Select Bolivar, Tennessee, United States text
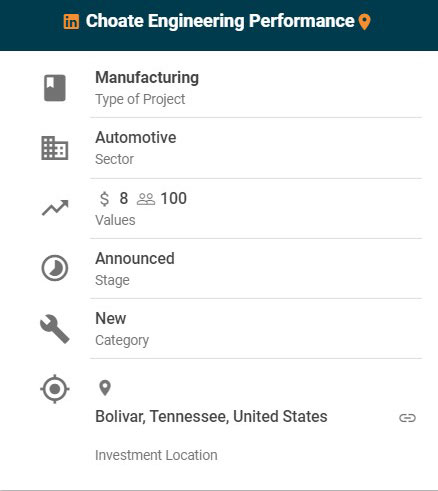This screenshot has width=438, height=491. 211,416
